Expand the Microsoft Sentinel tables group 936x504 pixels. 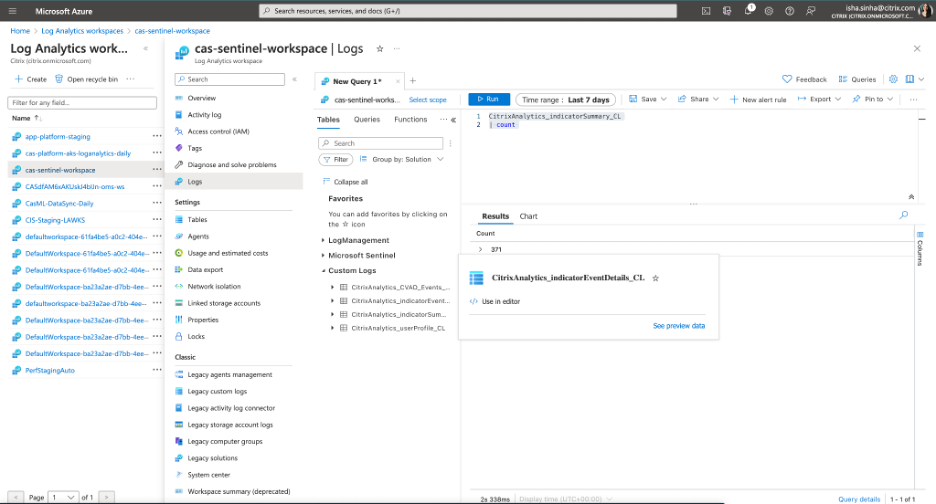click(323, 256)
